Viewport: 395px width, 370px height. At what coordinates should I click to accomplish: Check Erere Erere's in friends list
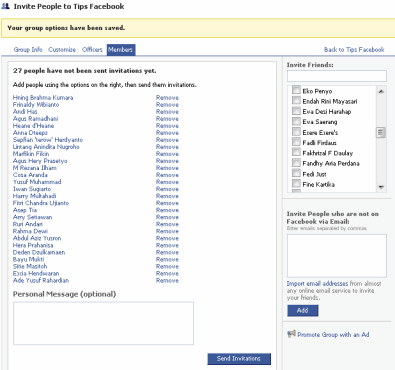click(296, 132)
